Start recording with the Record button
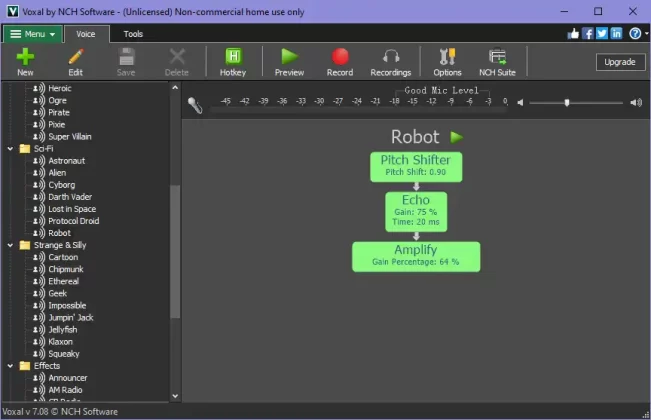This screenshot has width=651, height=420. 340,62
